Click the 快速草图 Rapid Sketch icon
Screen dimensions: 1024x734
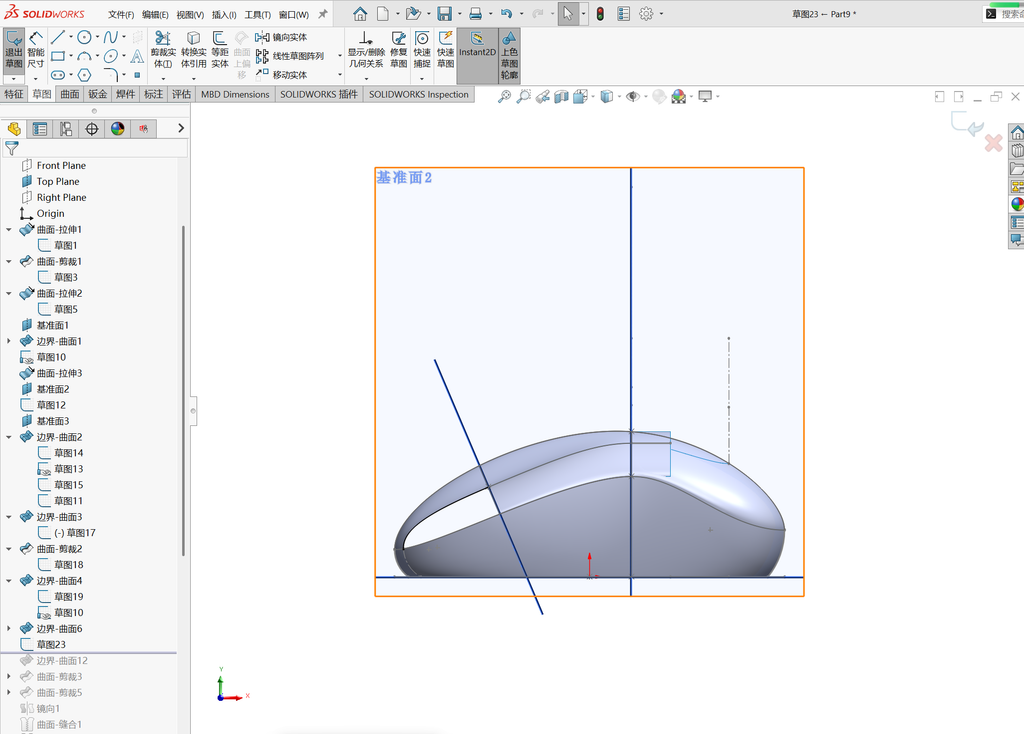pyautogui.click(x=445, y=50)
